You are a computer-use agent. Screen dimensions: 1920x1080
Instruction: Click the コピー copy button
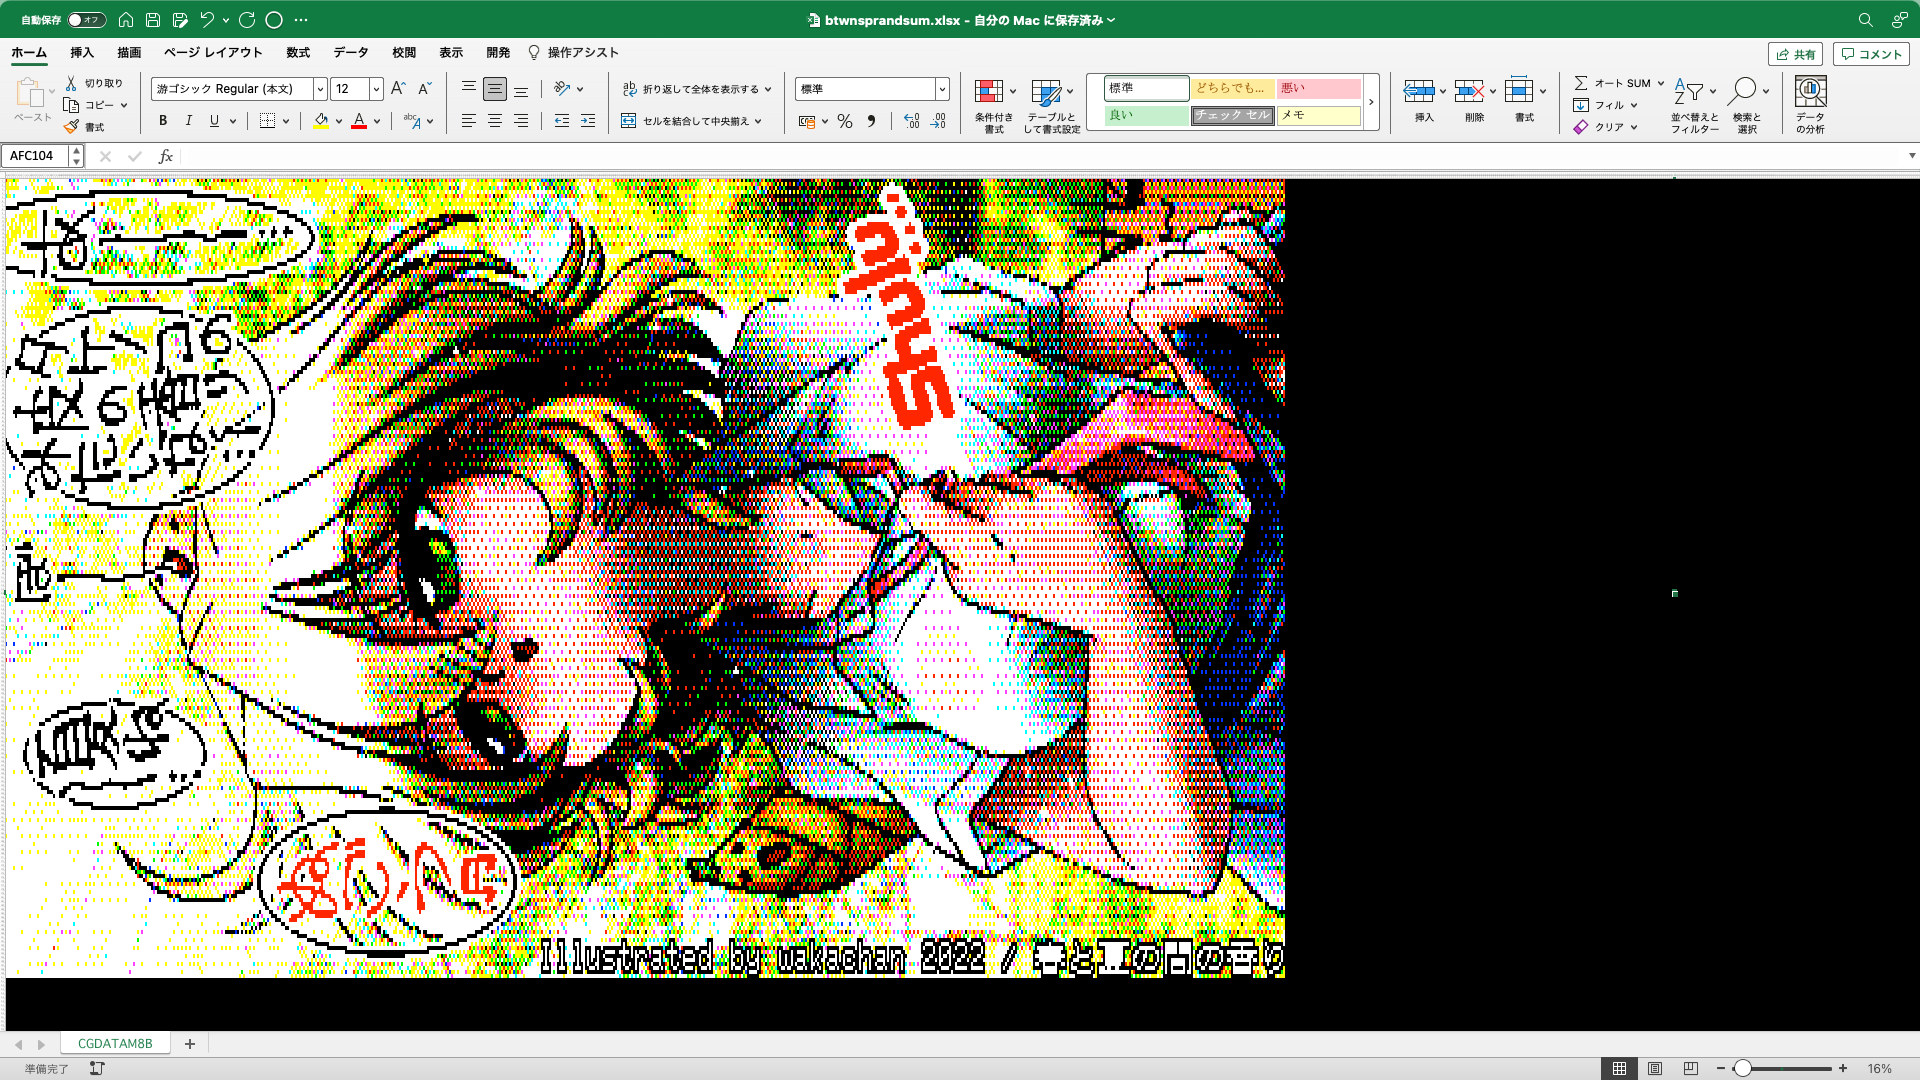tap(89, 105)
